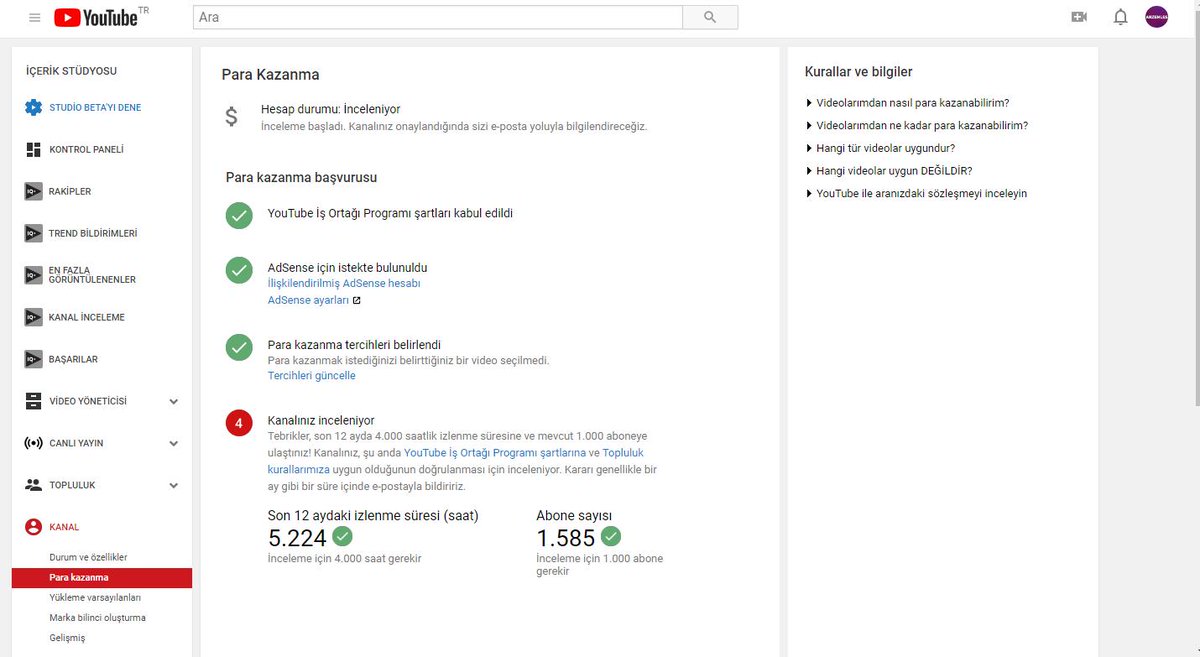The image size is (1200, 657).
Task: Click the 'Para kazanma başvurusu' heading
Action: 301,178
